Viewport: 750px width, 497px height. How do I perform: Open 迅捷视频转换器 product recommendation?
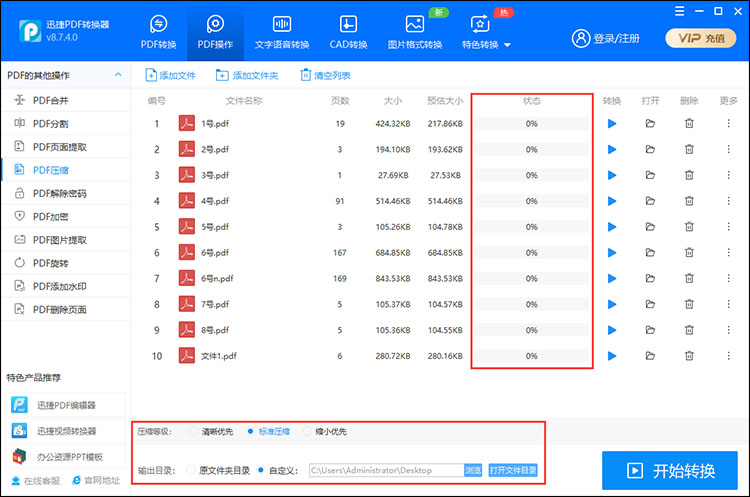click(66, 431)
